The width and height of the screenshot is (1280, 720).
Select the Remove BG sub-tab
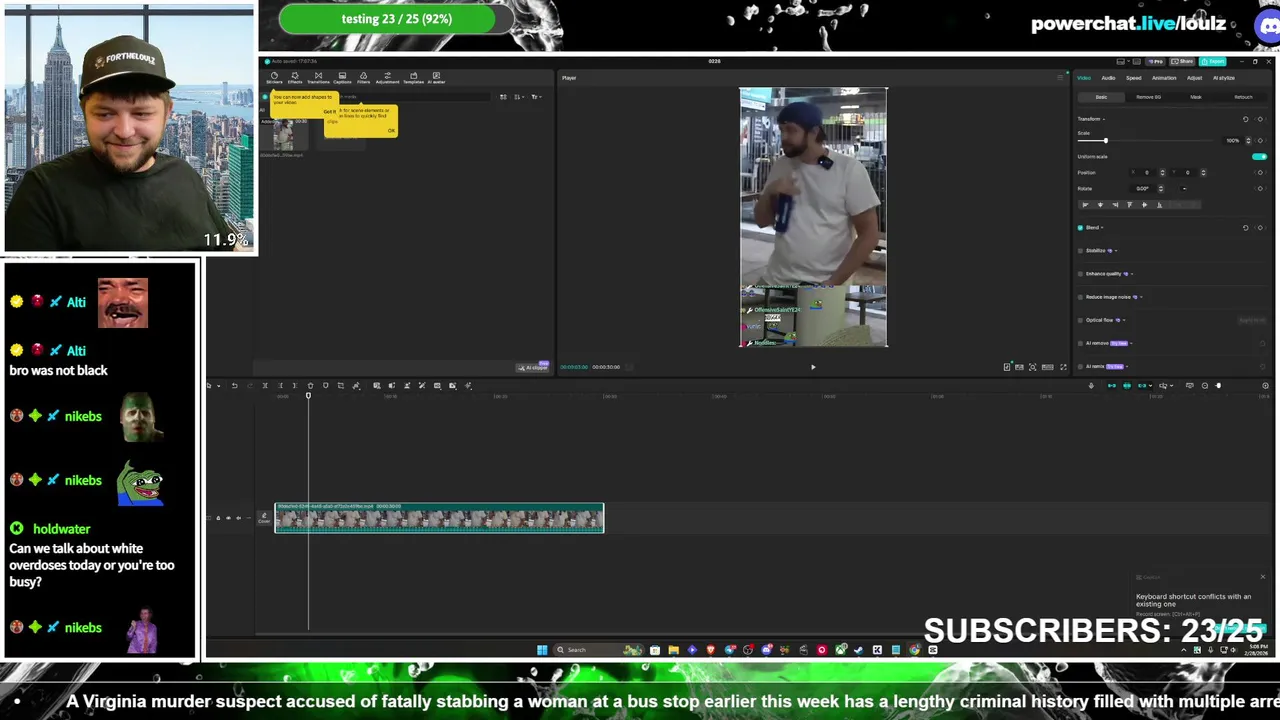(1148, 97)
